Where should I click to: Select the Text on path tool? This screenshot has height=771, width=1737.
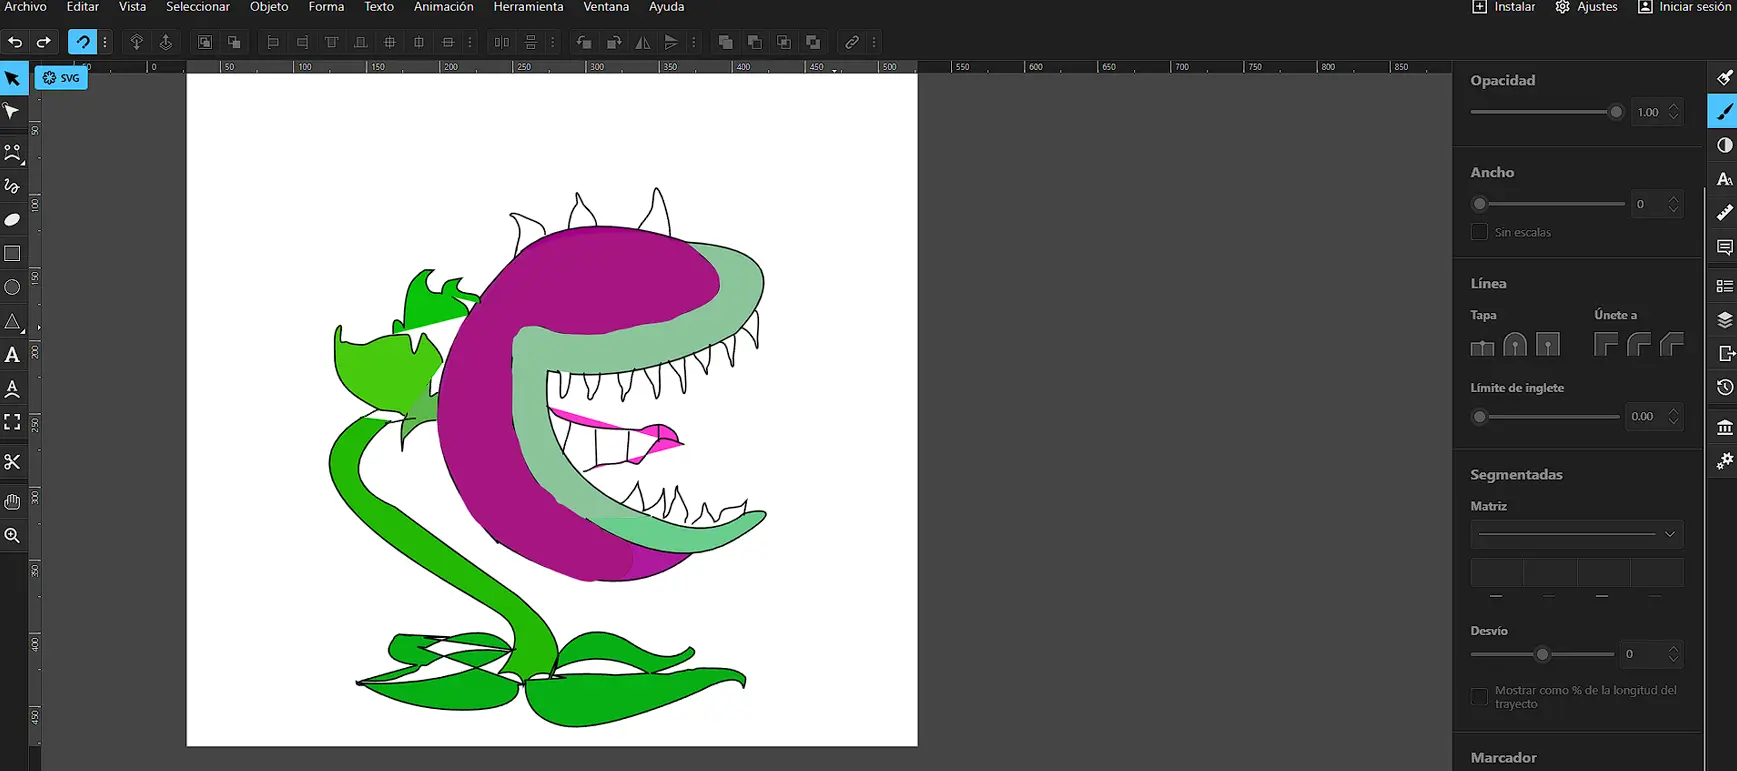(x=12, y=389)
